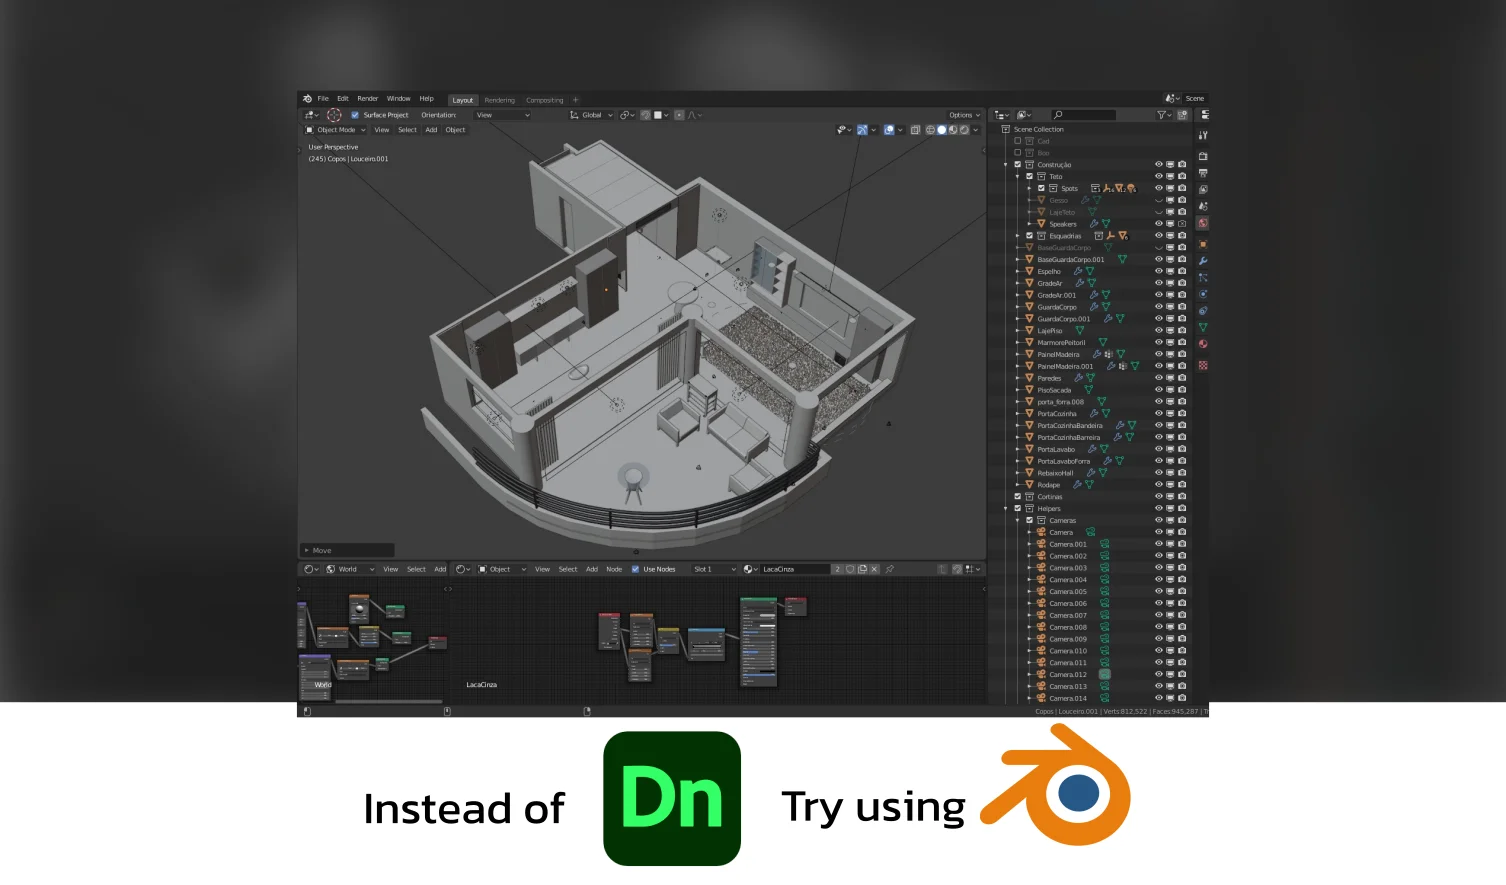Screen dimensions: 1506x885
Task: Hide the Speakers object with its eye toggle
Action: click(x=1157, y=224)
